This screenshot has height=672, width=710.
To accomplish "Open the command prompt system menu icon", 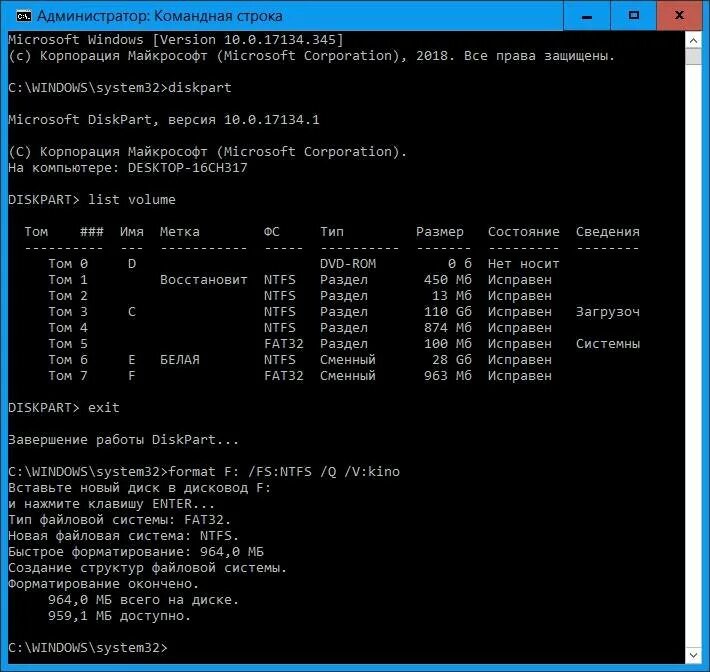I will 23,16.
